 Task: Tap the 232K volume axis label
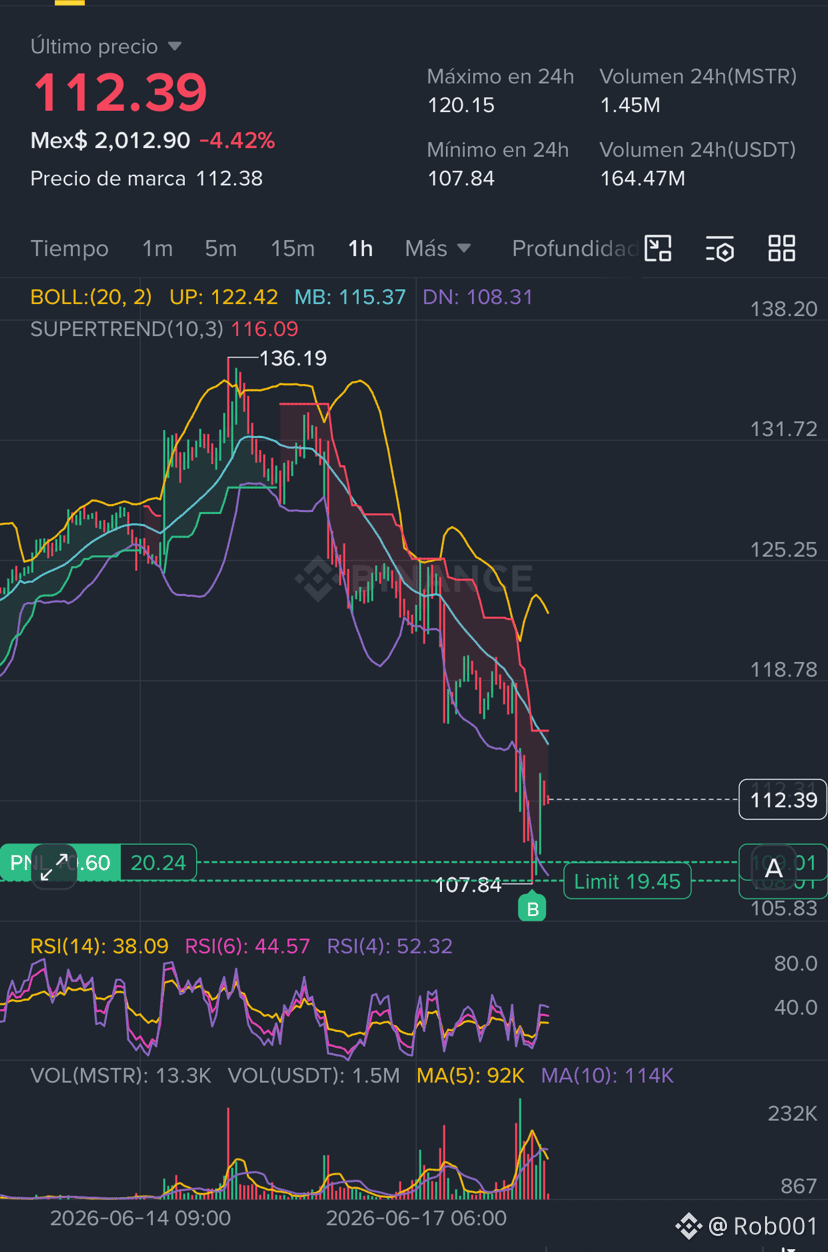point(792,1114)
